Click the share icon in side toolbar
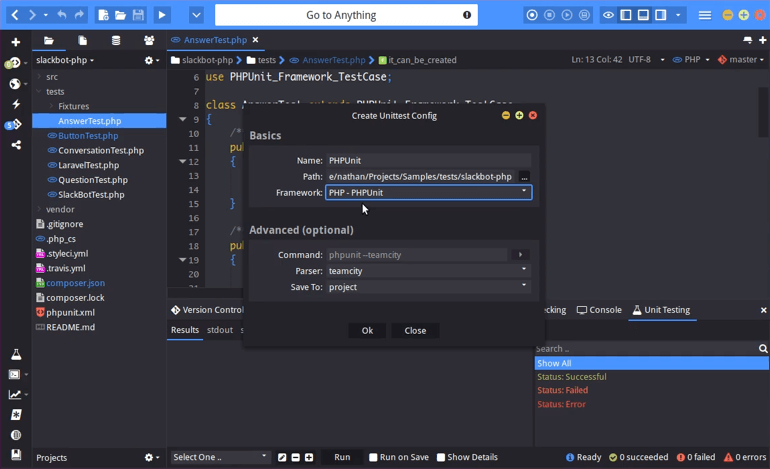Screen dimensions: 770x469 16,145
